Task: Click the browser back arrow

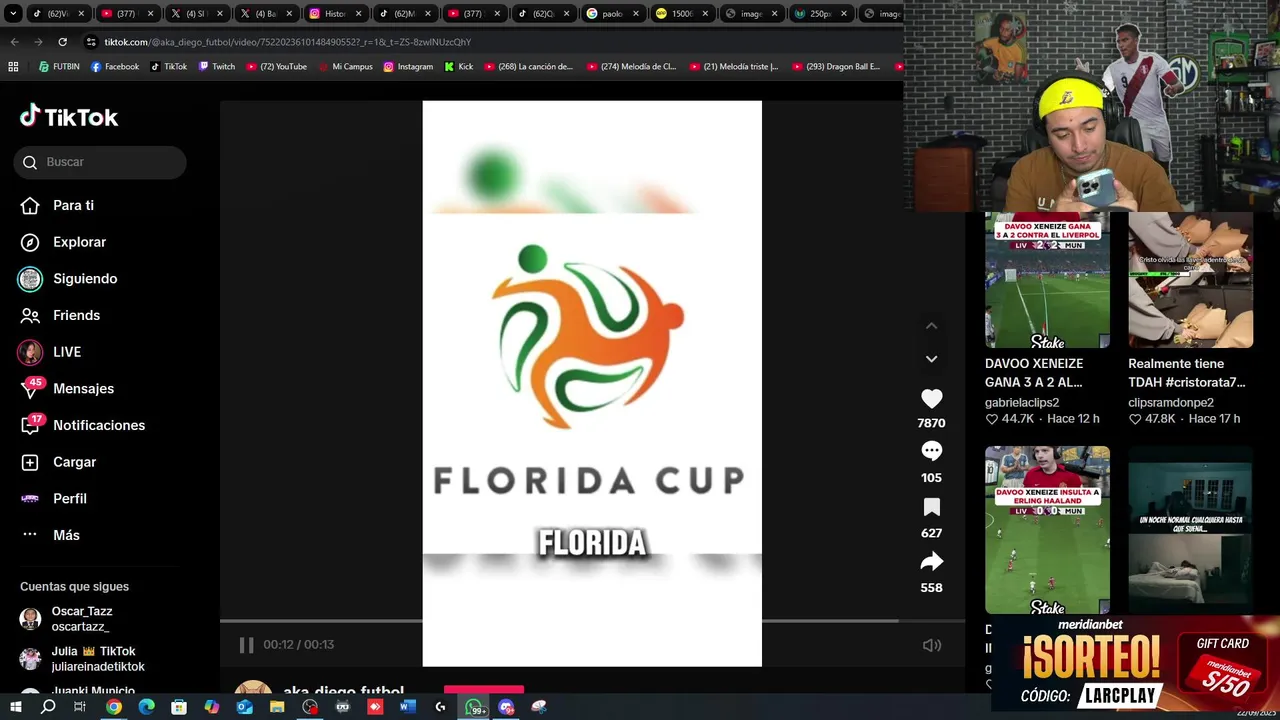Action: pyautogui.click(x=14, y=42)
